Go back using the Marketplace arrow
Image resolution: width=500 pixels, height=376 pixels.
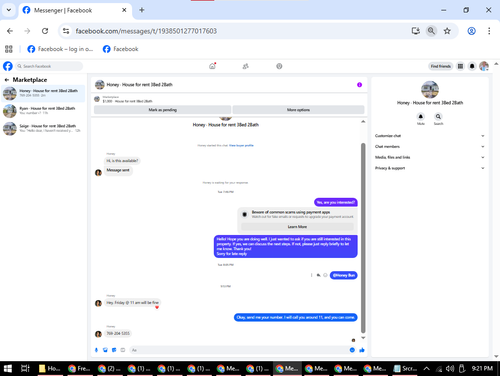6,80
